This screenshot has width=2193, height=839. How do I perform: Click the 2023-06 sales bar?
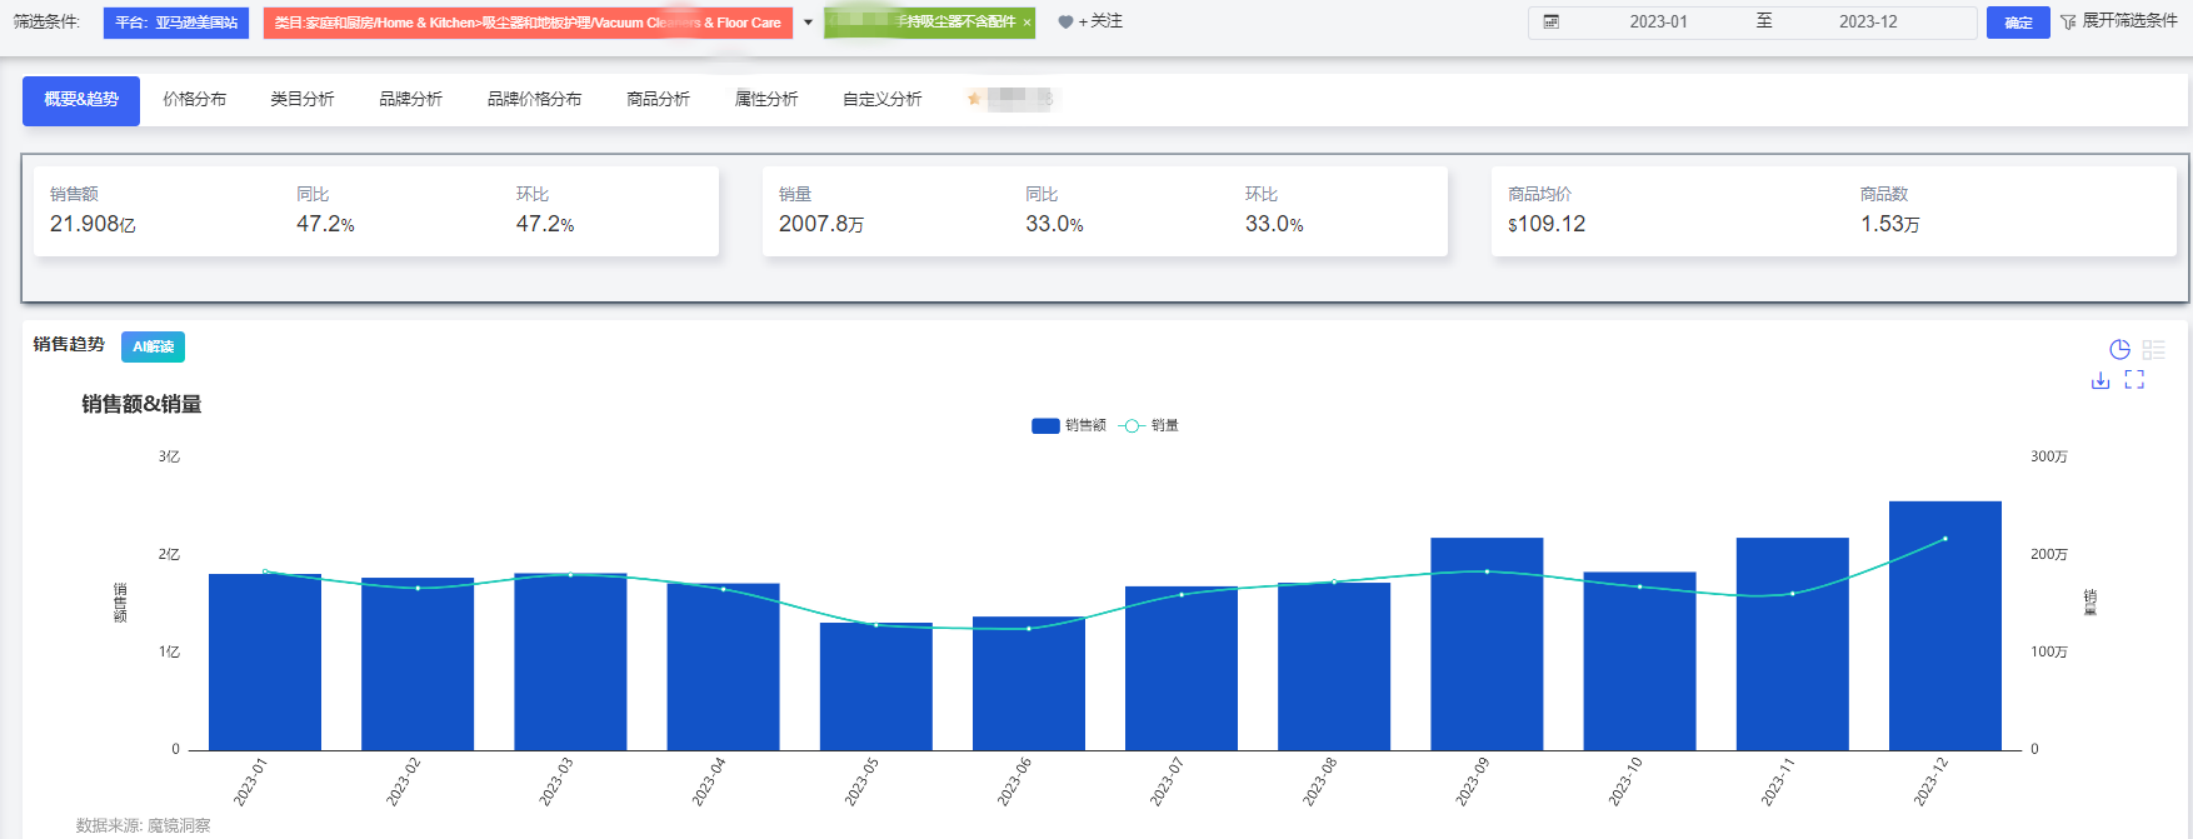(x=1029, y=684)
